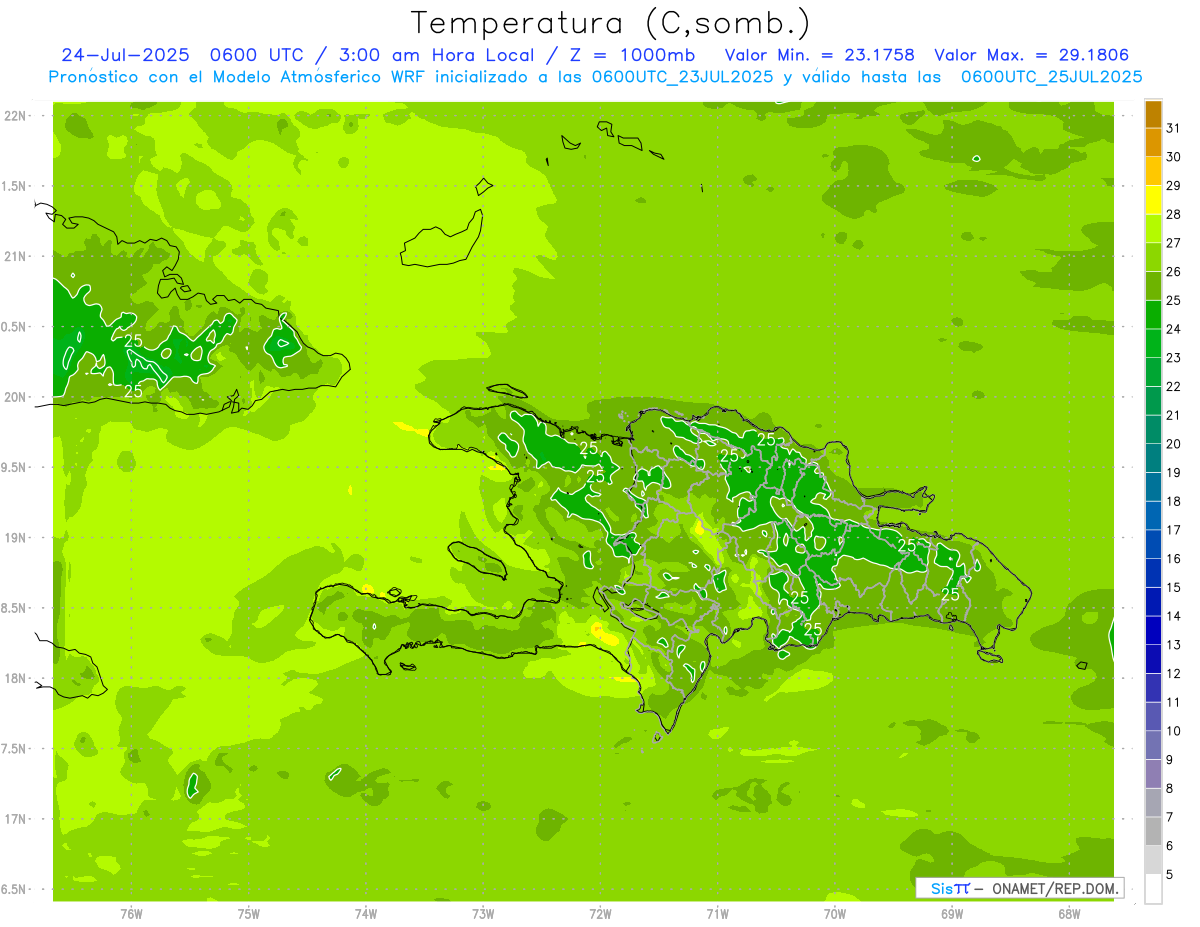Click the legend scale value '30'
This screenshot has height=927, width=1200.
tap(1174, 157)
